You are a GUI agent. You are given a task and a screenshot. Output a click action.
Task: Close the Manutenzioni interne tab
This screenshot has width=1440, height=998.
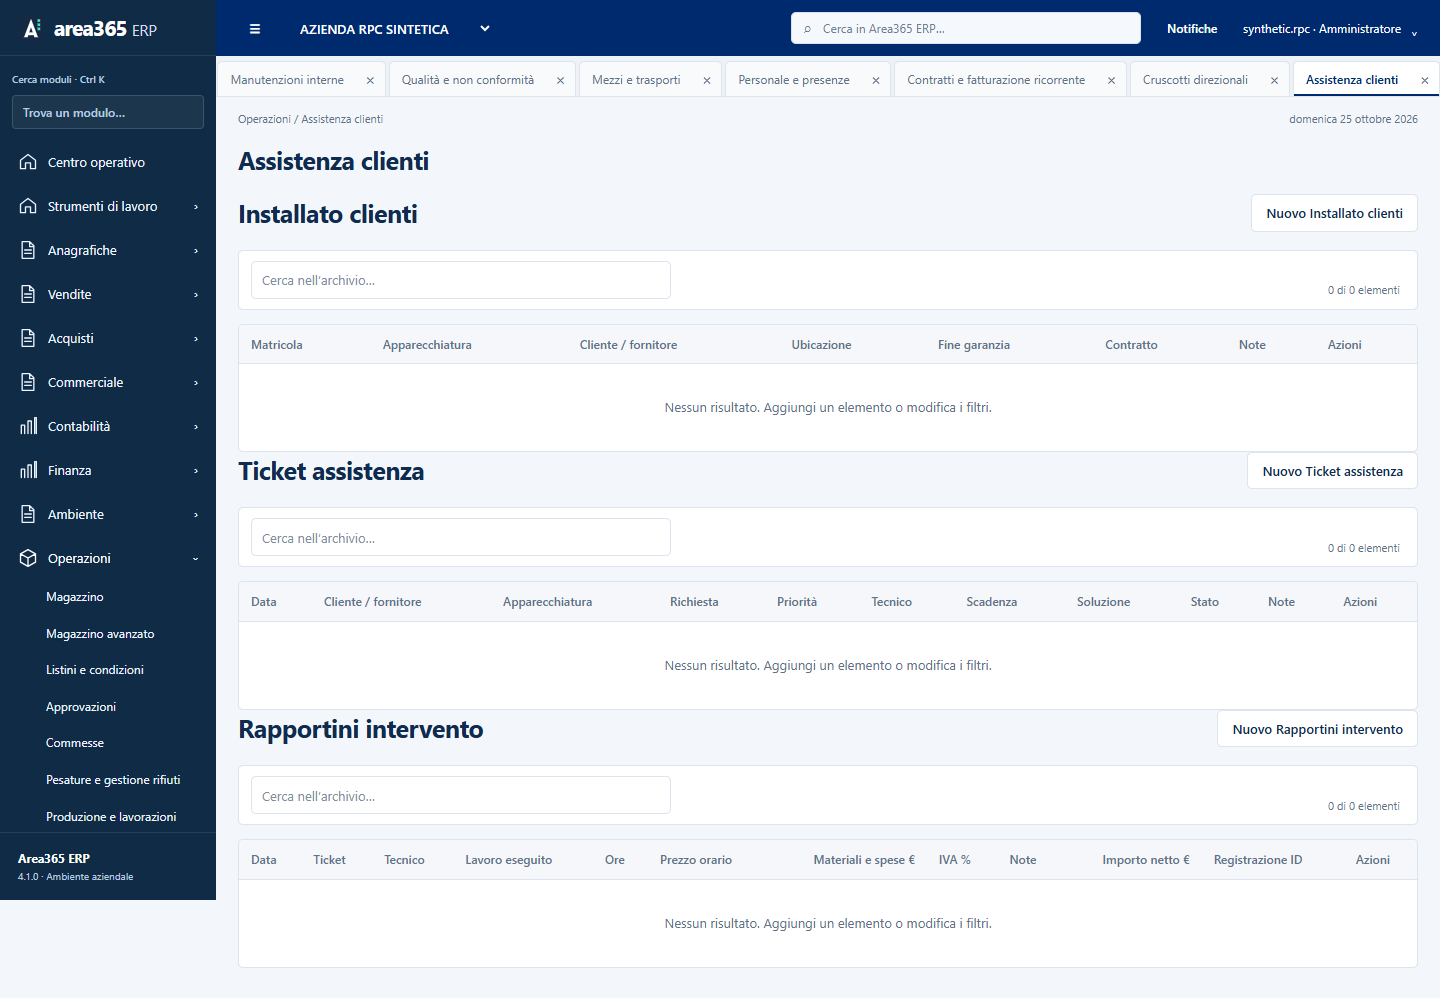coord(370,80)
